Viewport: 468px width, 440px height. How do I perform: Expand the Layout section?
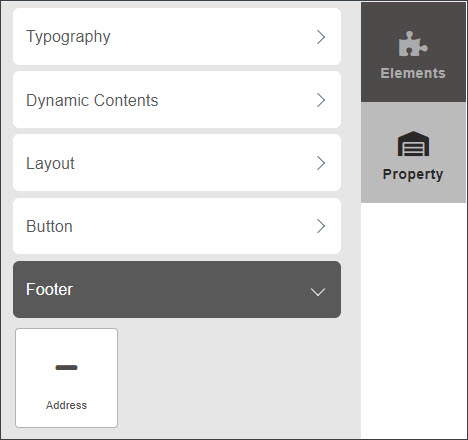(177, 163)
